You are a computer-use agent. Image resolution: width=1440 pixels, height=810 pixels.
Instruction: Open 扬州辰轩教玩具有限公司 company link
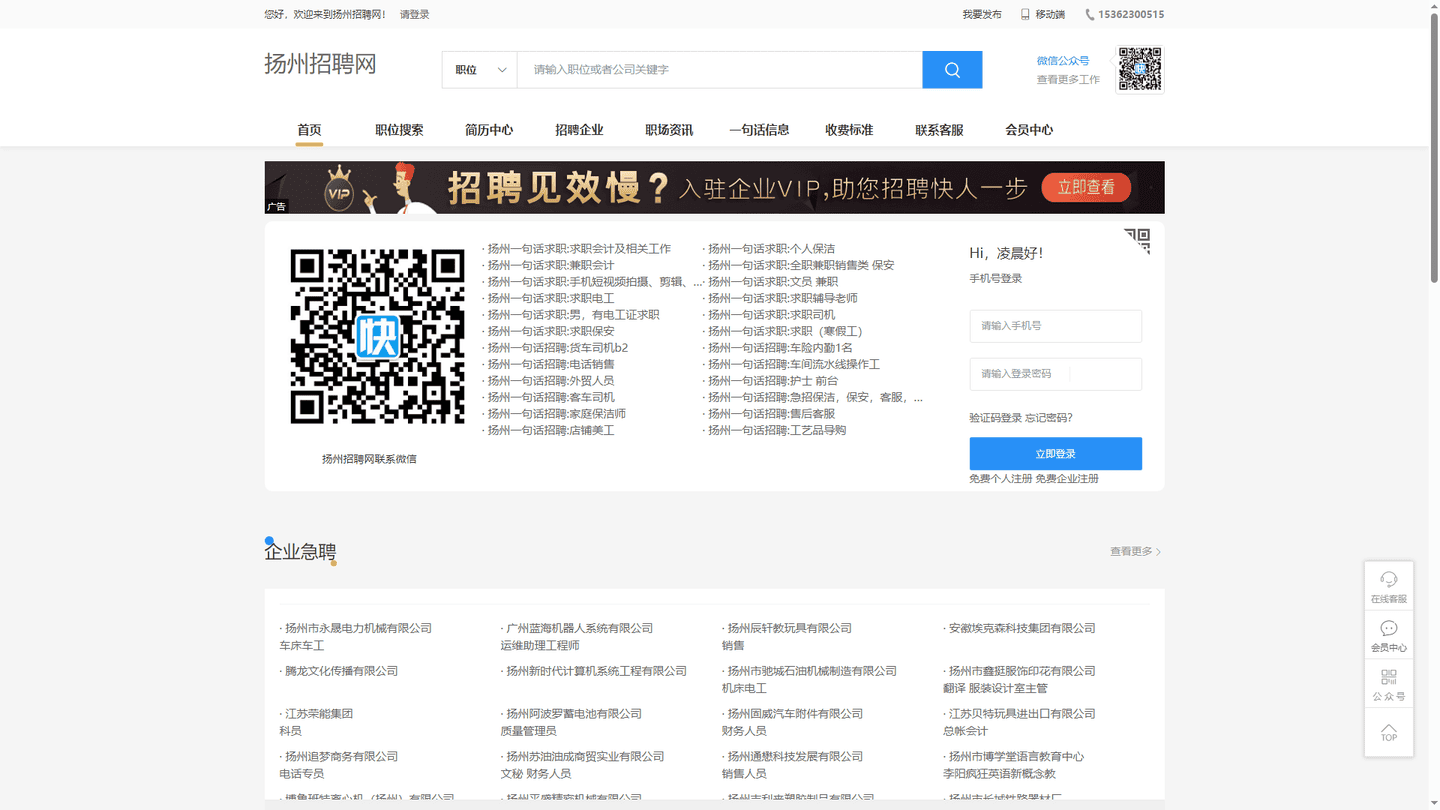[789, 628]
